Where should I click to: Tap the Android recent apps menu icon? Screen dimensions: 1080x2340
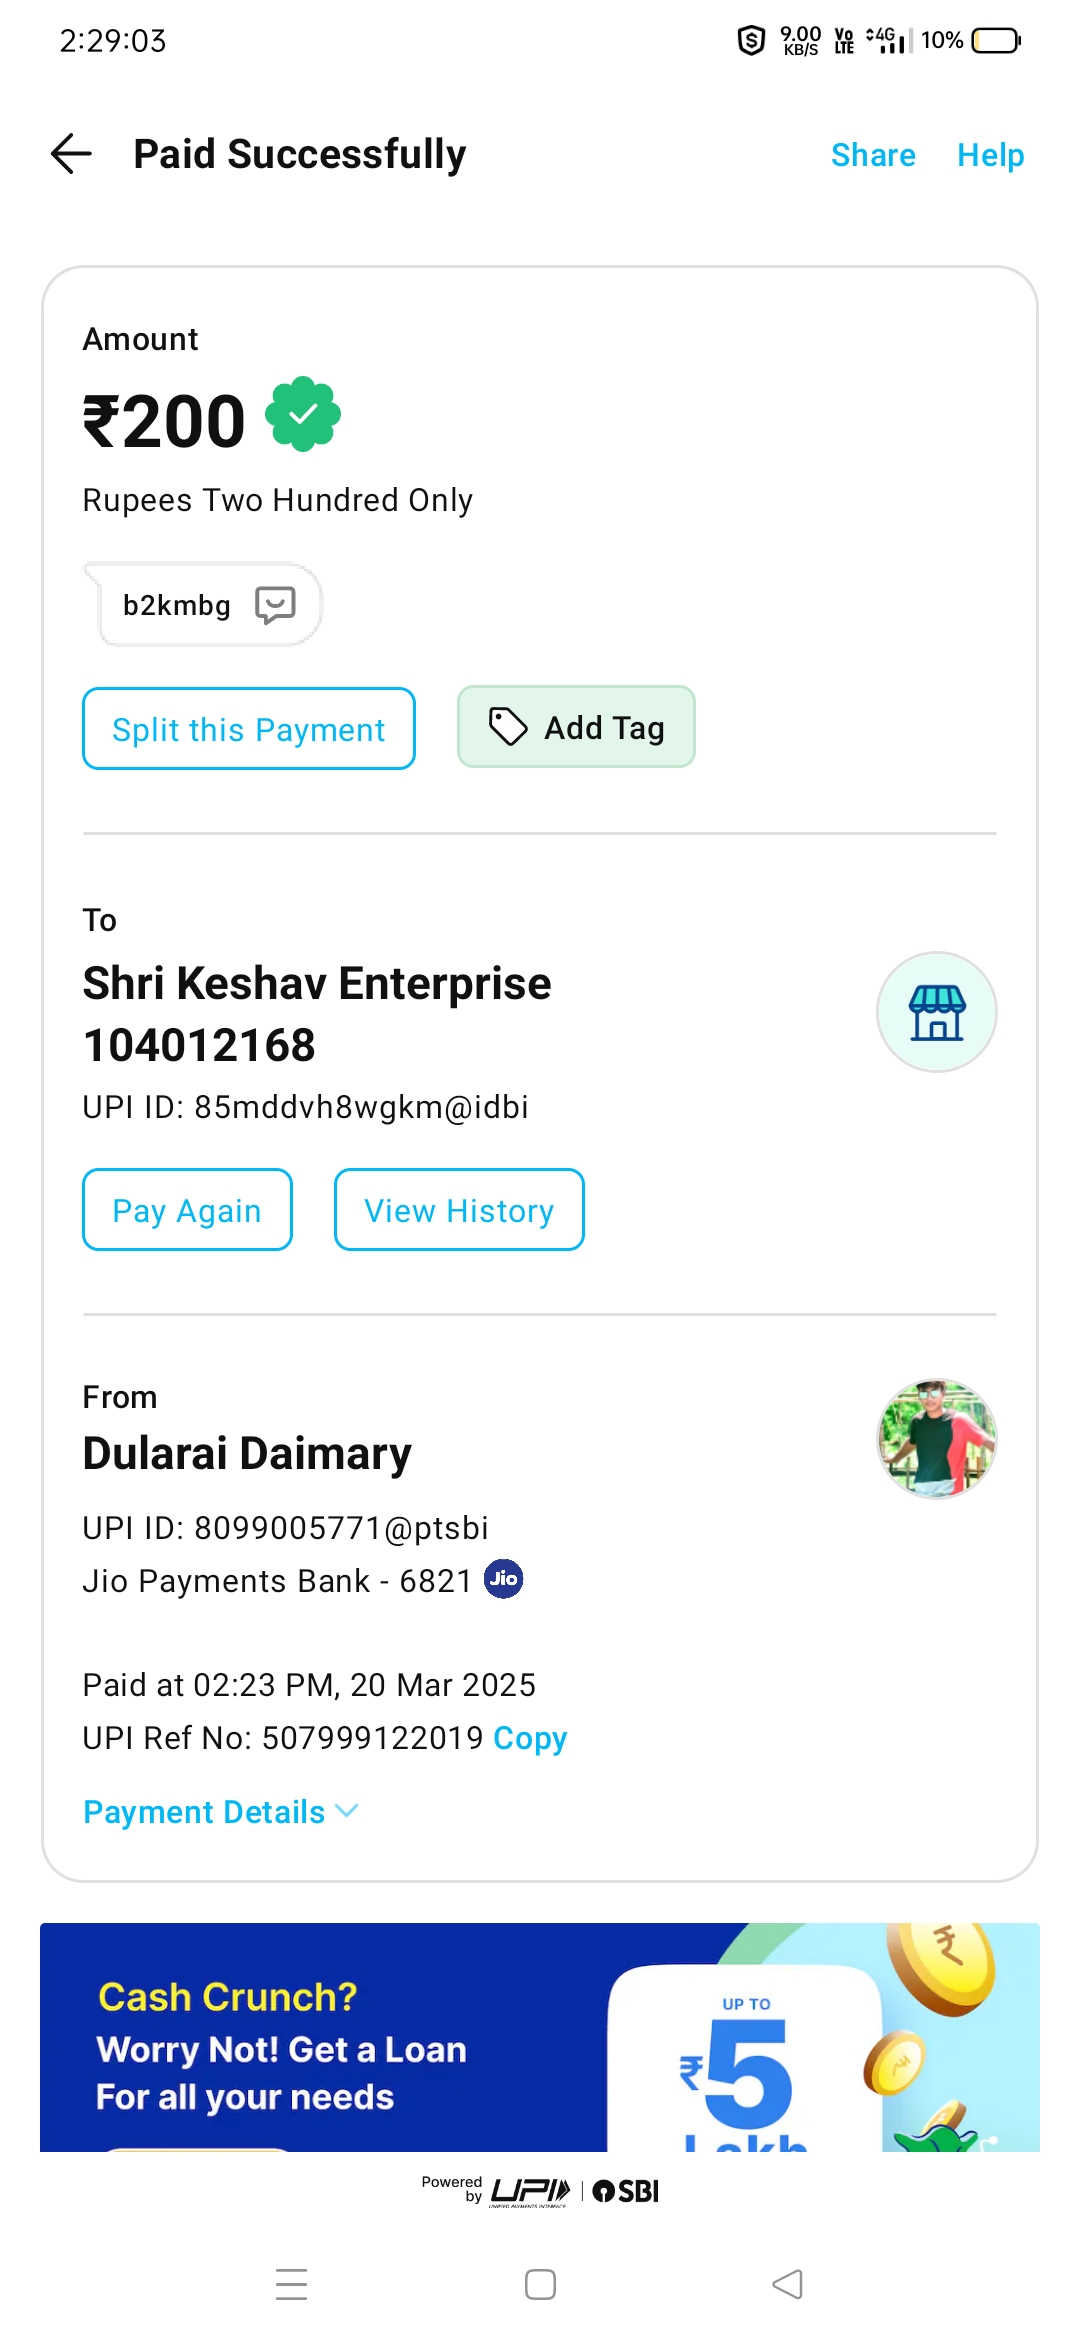point(291,2284)
